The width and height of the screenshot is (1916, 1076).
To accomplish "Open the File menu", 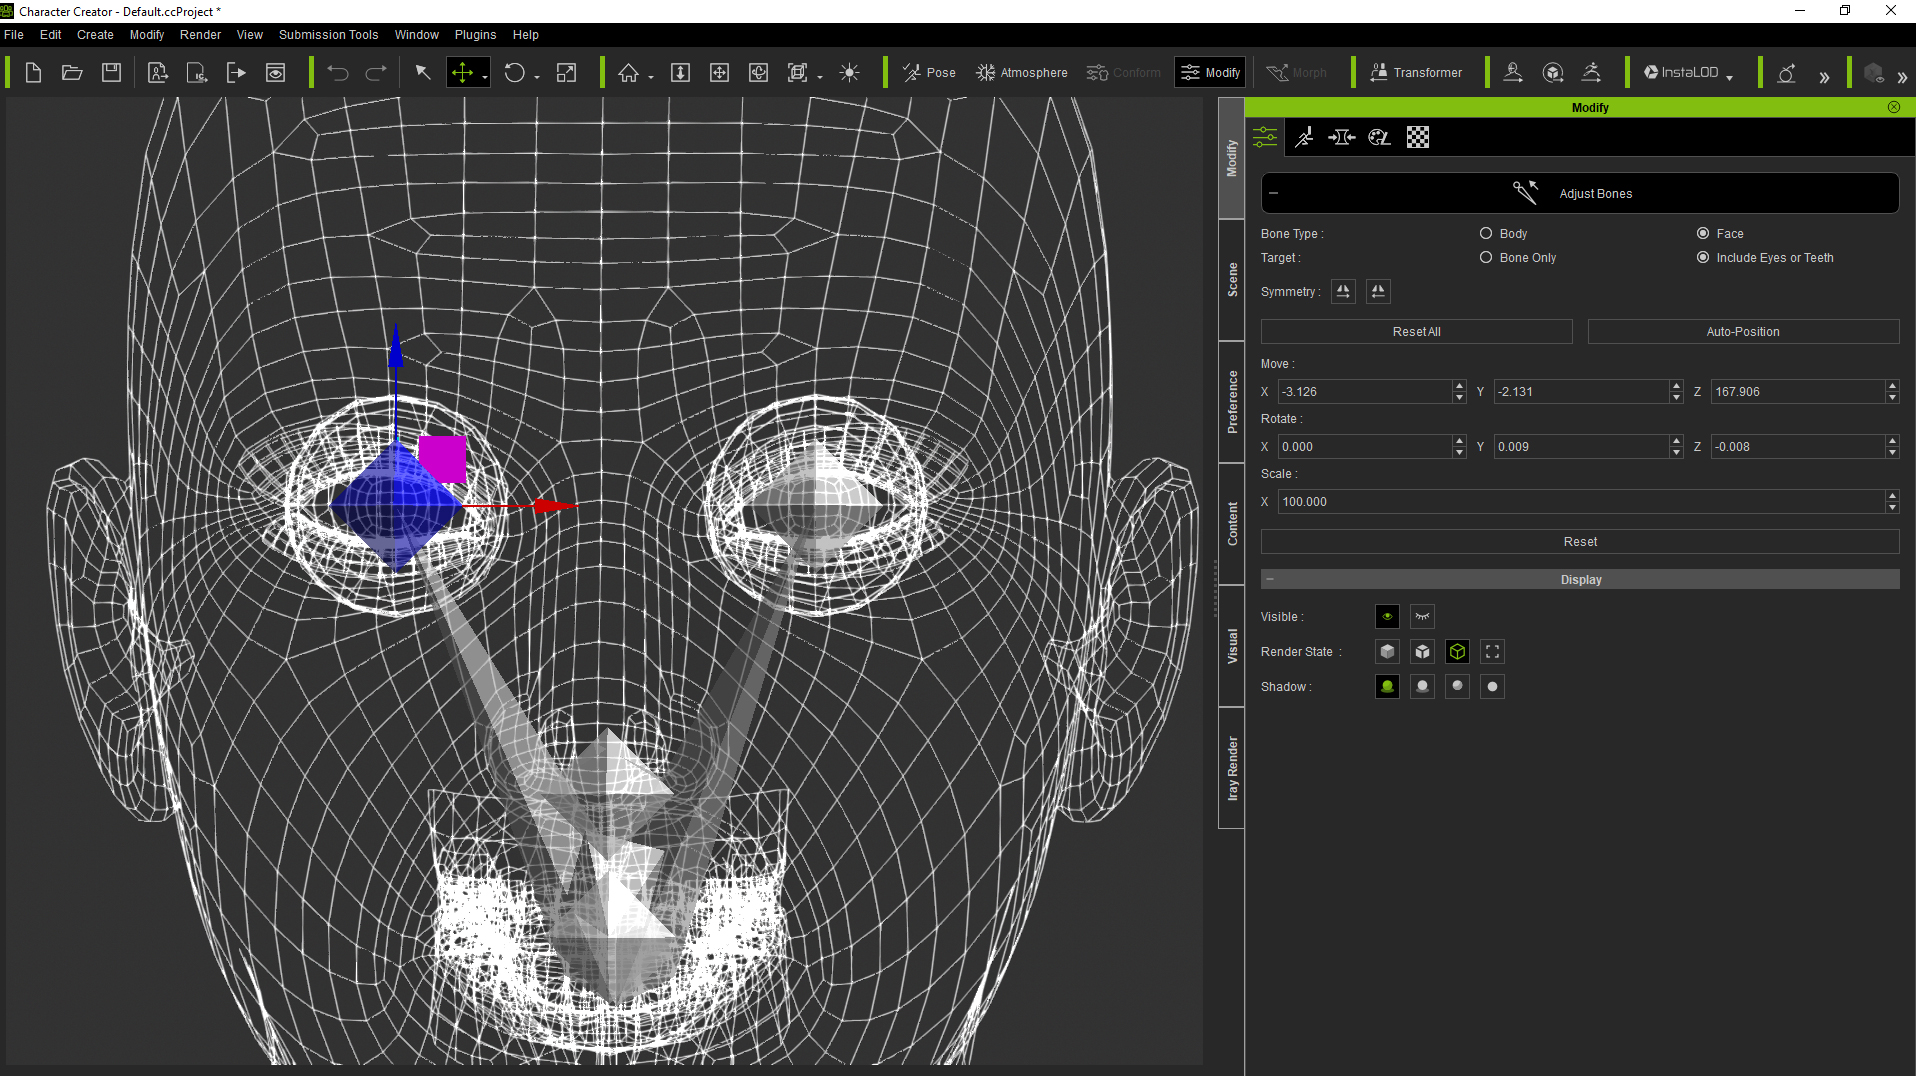I will tap(14, 34).
